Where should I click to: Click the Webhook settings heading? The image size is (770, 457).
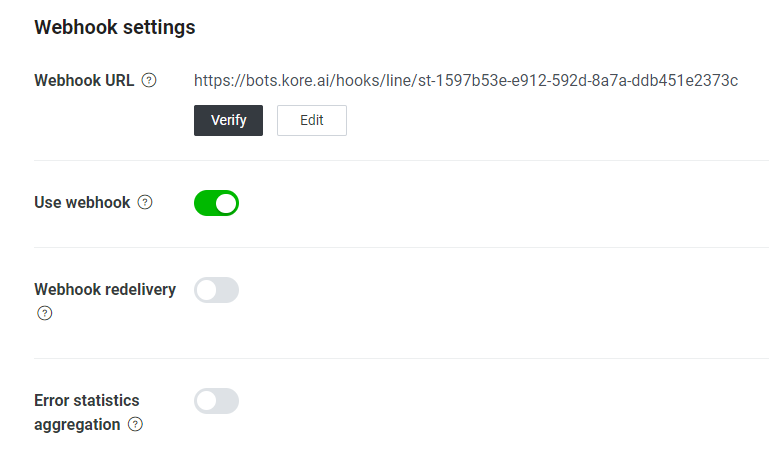click(x=114, y=27)
